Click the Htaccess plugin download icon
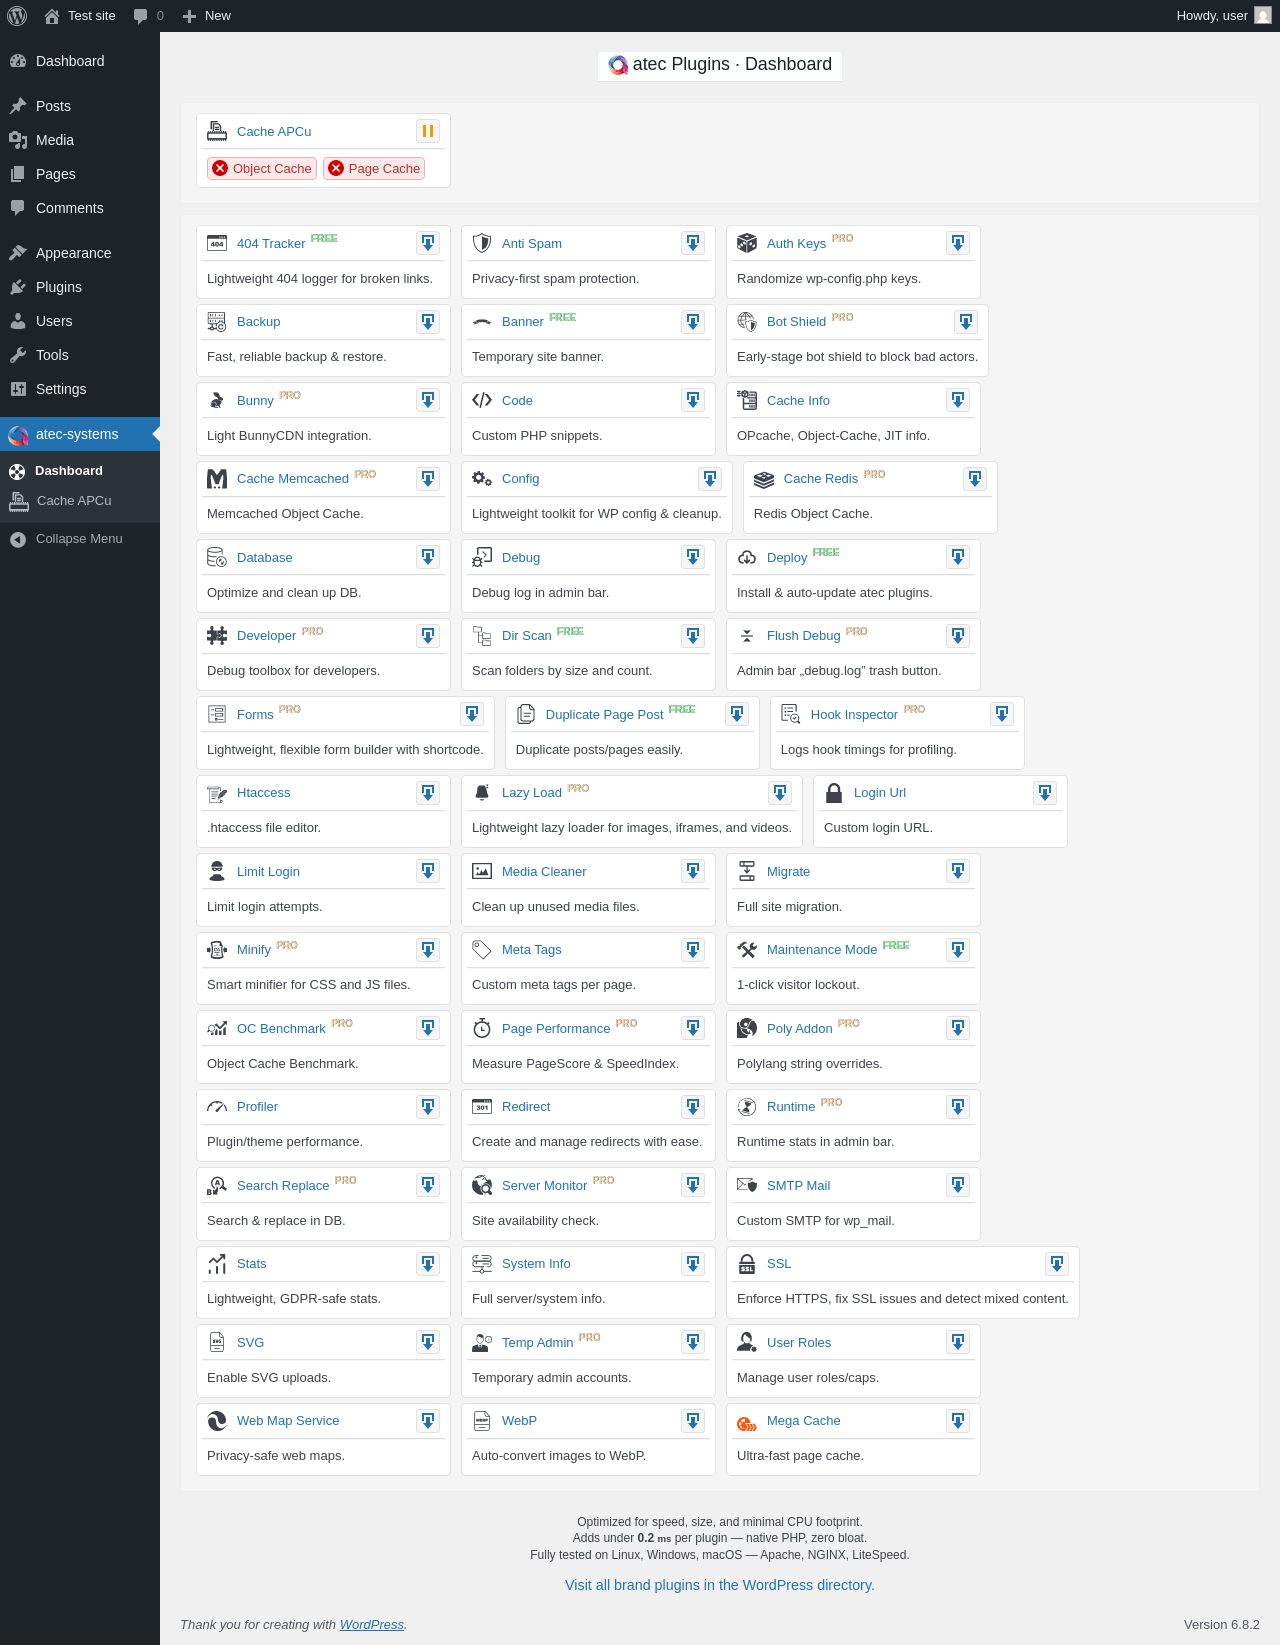Viewport: 1280px width, 1645px height. pos(428,793)
